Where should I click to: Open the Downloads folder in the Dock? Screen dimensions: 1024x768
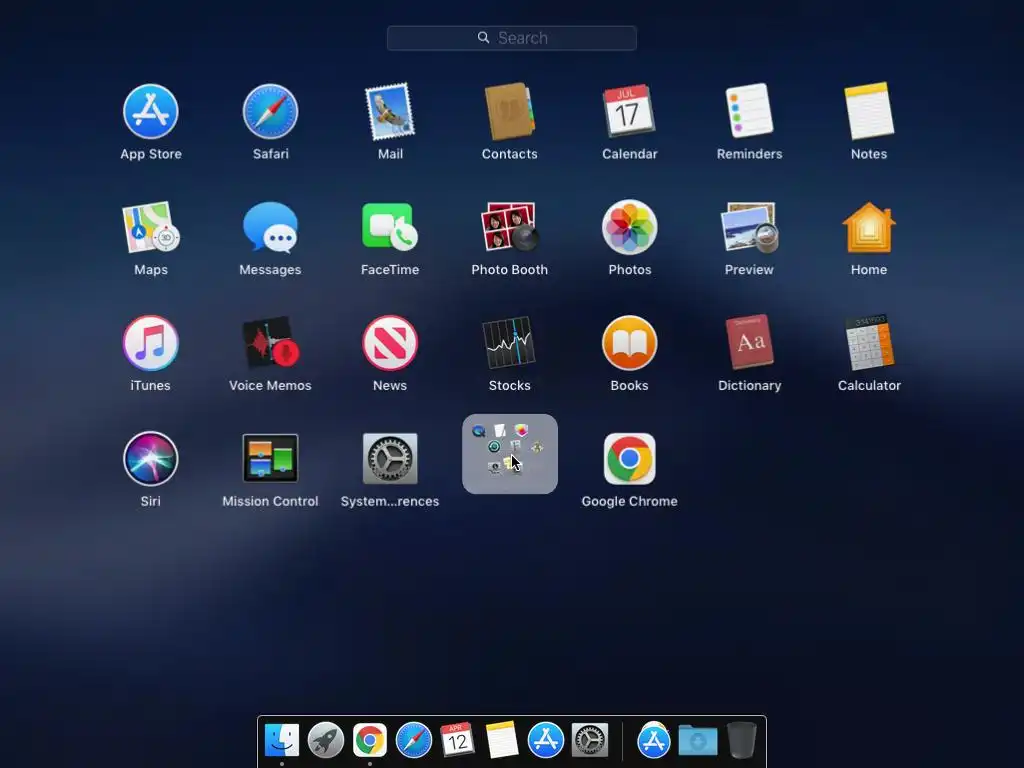click(697, 740)
